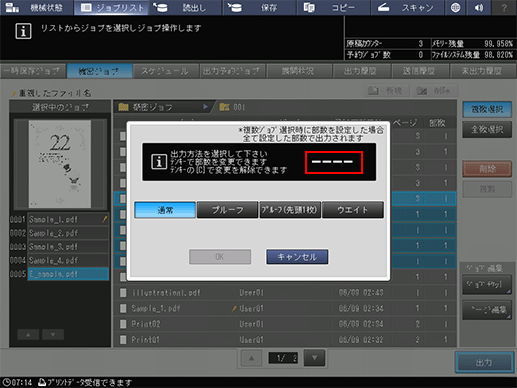Open the 送信履歴 send history tab
This screenshot has width=517, height=388.
[420, 71]
